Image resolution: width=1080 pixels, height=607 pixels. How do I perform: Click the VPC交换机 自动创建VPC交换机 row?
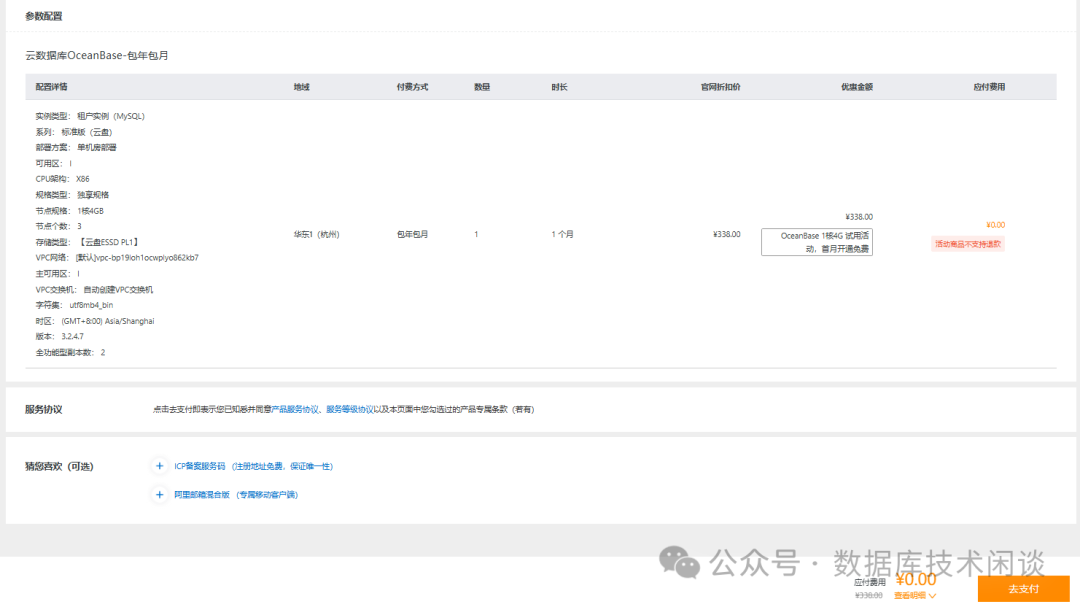(94, 289)
